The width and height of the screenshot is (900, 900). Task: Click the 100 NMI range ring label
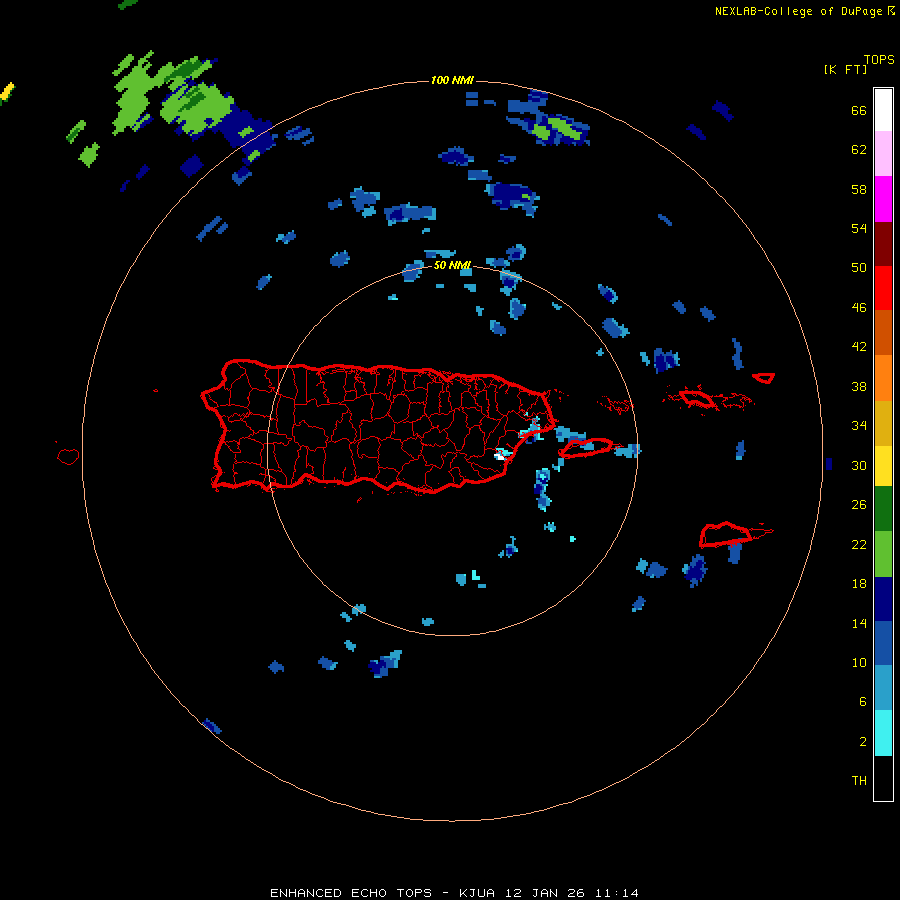(452, 80)
